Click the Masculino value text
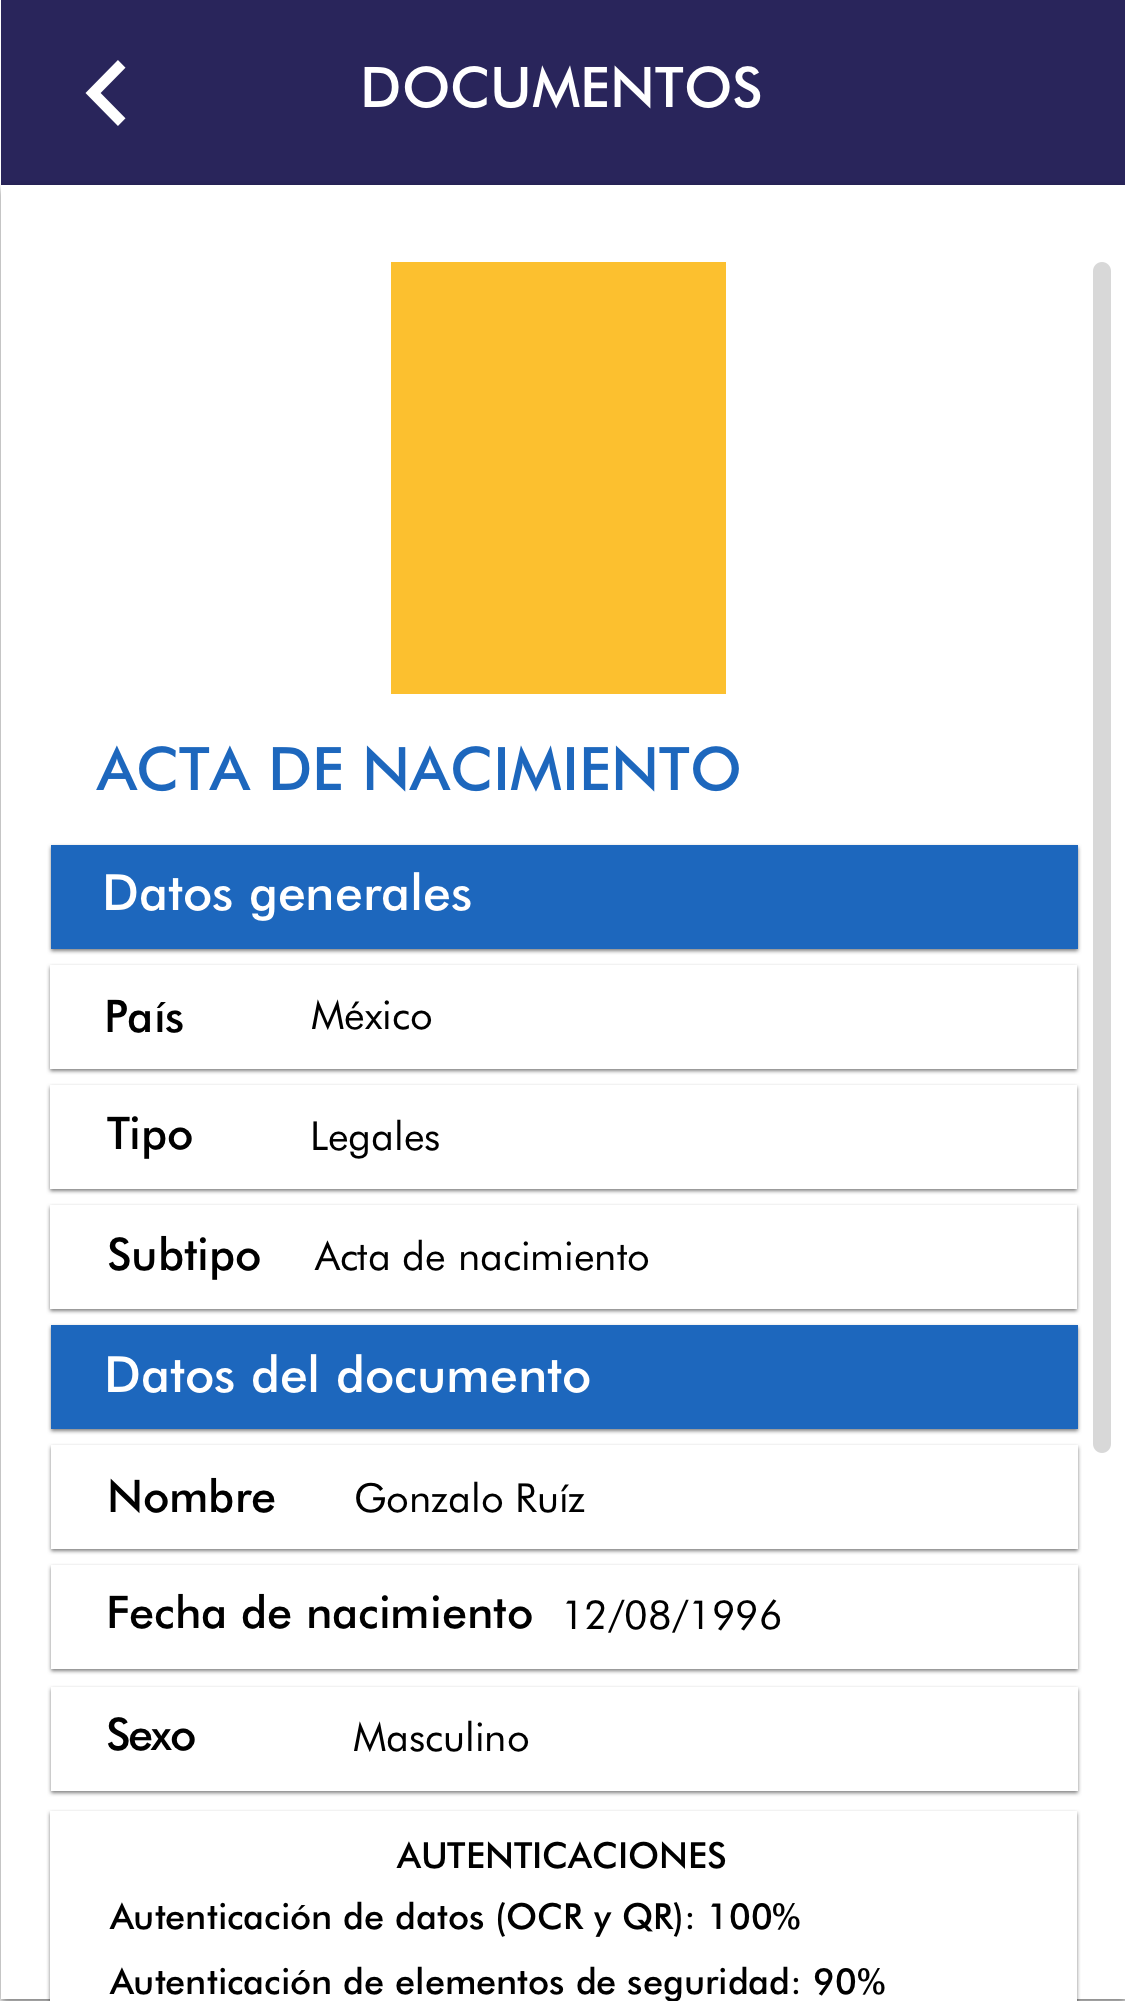 pyautogui.click(x=441, y=1739)
